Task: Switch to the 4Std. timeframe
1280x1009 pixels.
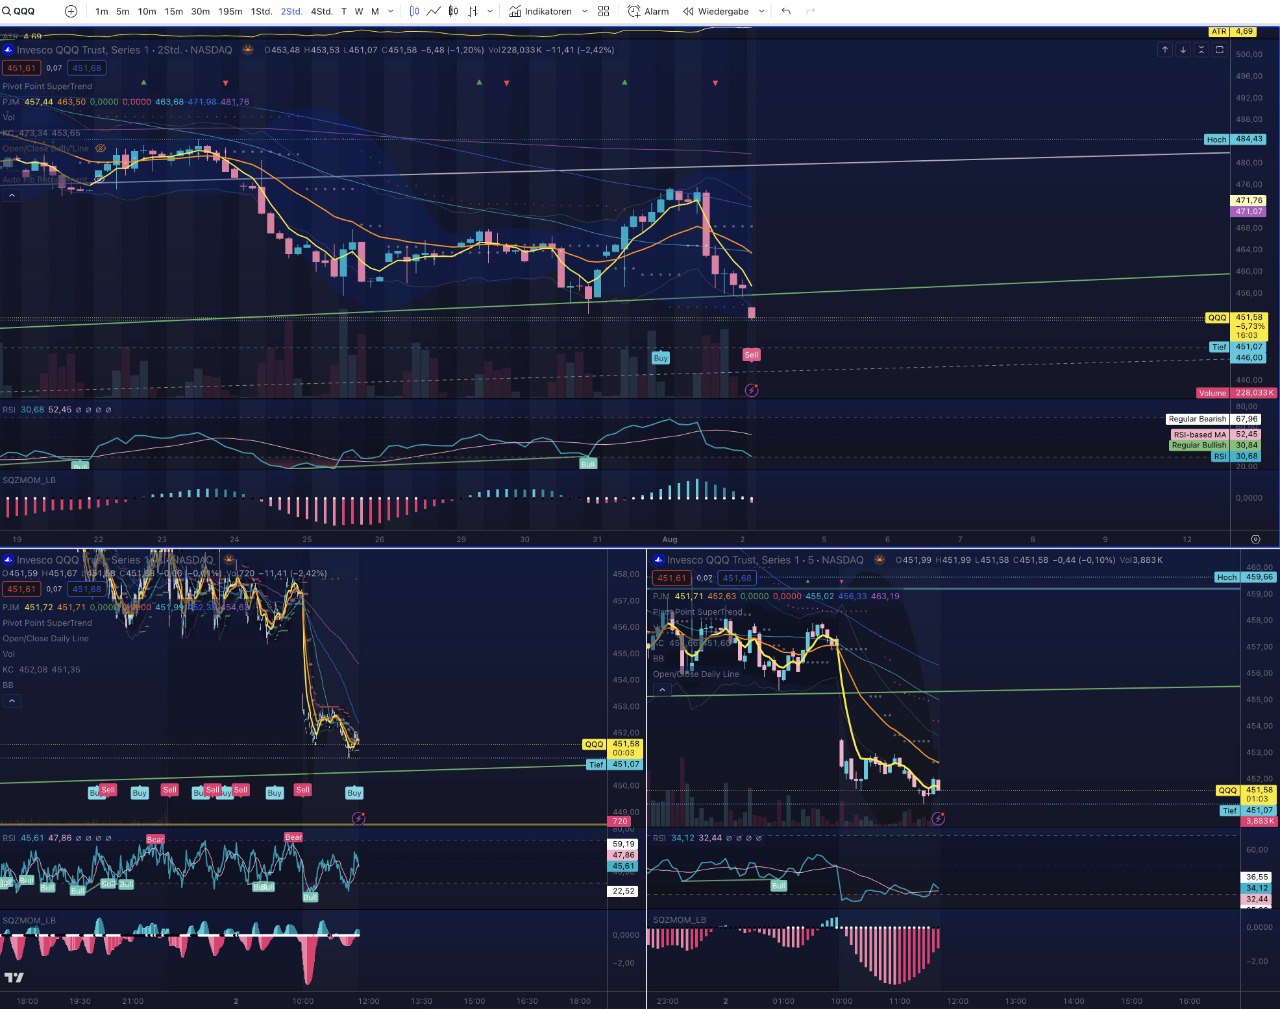Action: [x=321, y=11]
